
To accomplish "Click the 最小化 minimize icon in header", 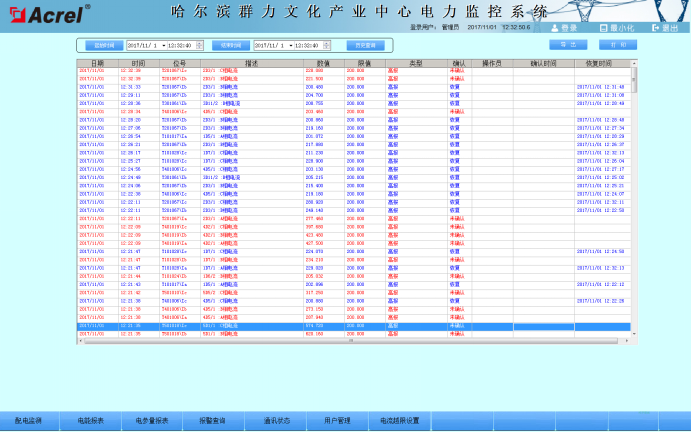I will [x=604, y=28].
